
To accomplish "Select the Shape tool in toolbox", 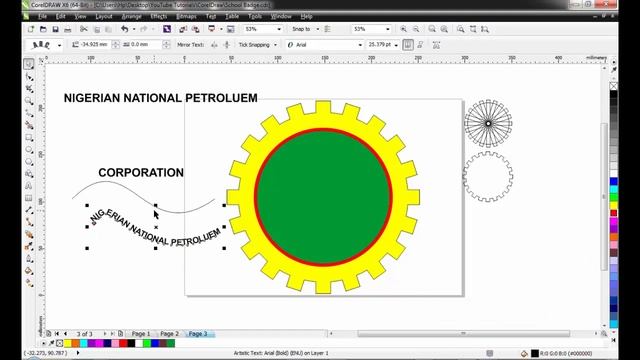I will pyautogui.click(x=29, y=77).
